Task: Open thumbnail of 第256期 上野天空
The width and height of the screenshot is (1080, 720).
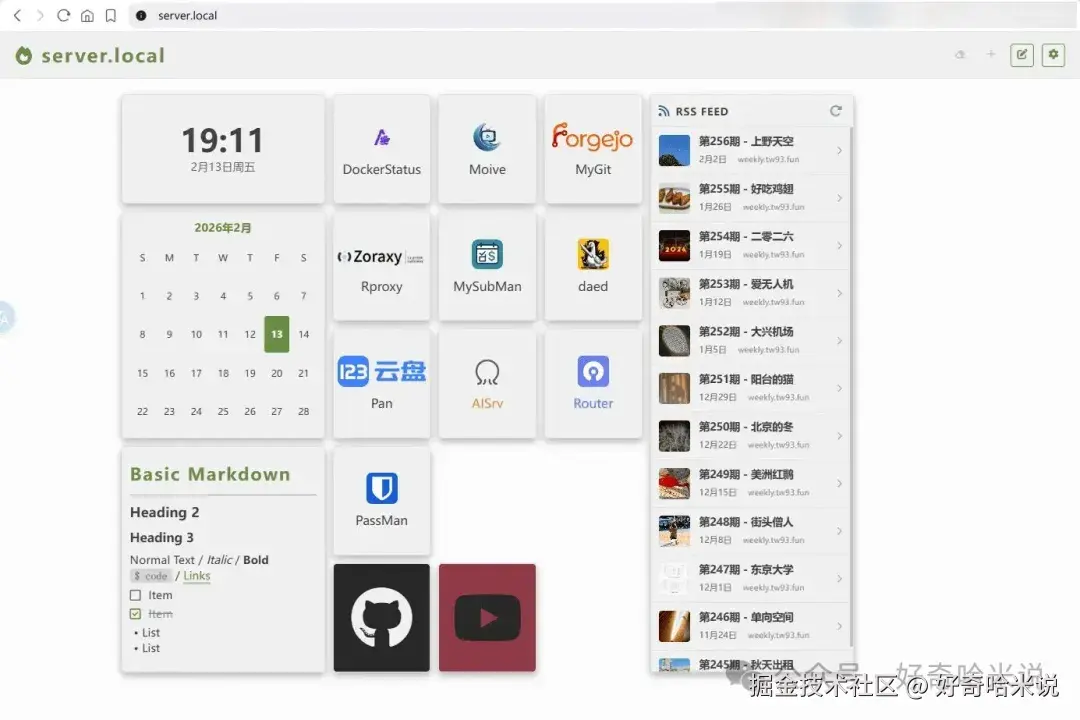Action: click(674, 150)
